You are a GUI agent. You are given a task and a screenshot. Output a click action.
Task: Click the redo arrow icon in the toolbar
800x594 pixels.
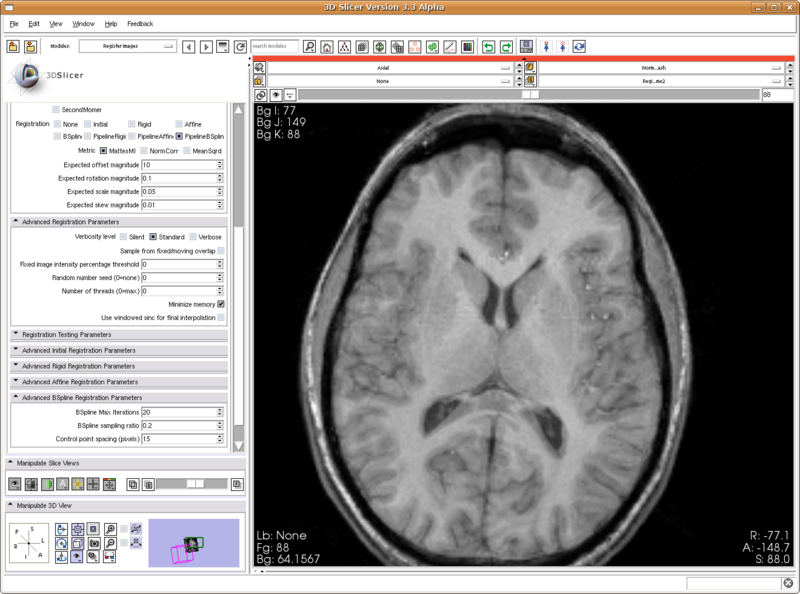[506, 47]
